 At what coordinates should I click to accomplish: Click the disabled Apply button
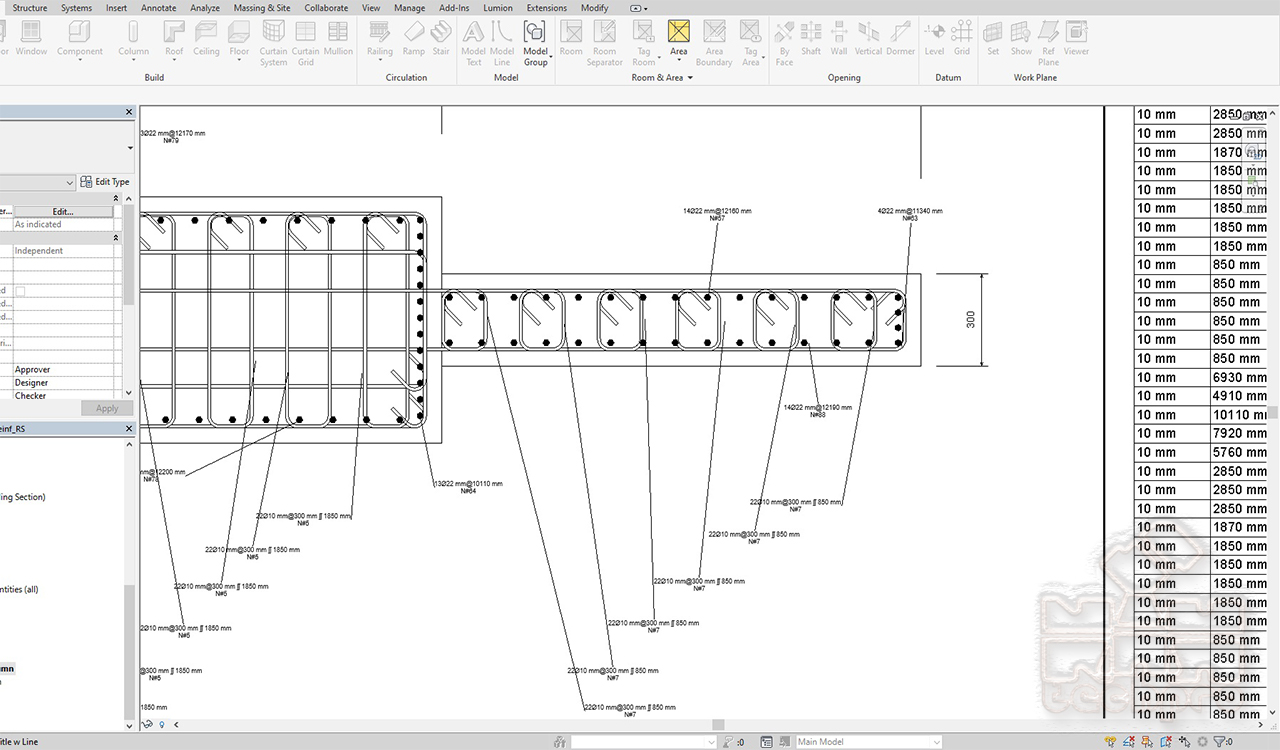pyautogui.click(x=107, y=408)
